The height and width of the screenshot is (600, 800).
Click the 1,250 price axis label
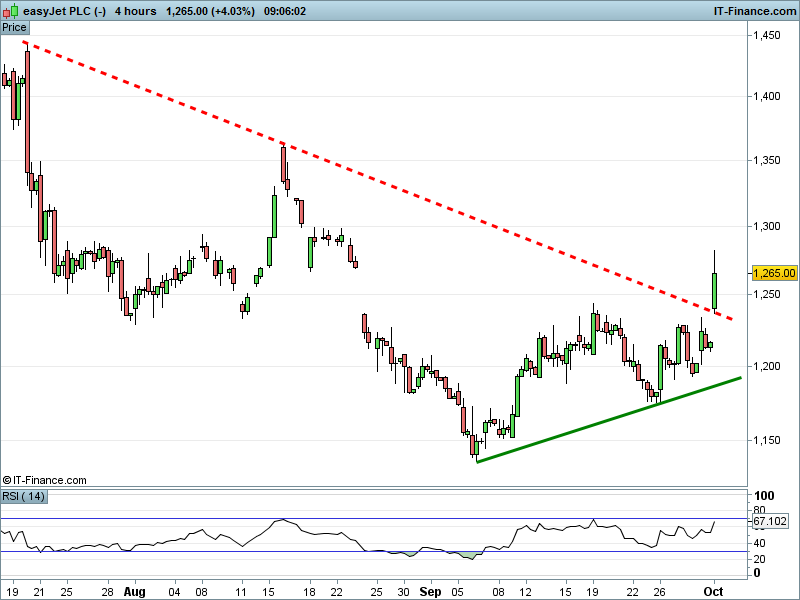[767, 294]
